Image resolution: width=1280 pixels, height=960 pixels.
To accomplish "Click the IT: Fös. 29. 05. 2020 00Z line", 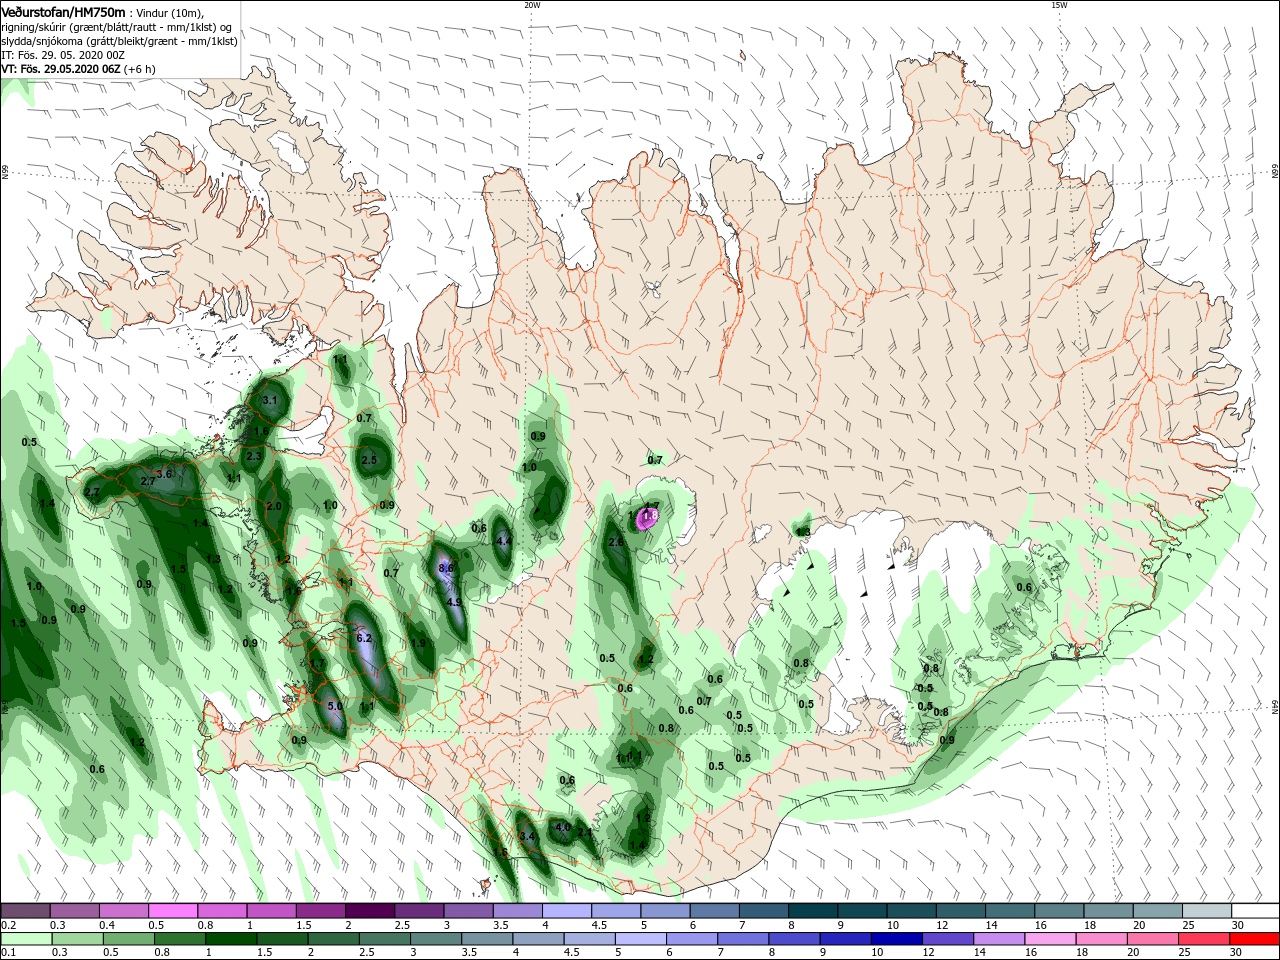I will (61, 55).
